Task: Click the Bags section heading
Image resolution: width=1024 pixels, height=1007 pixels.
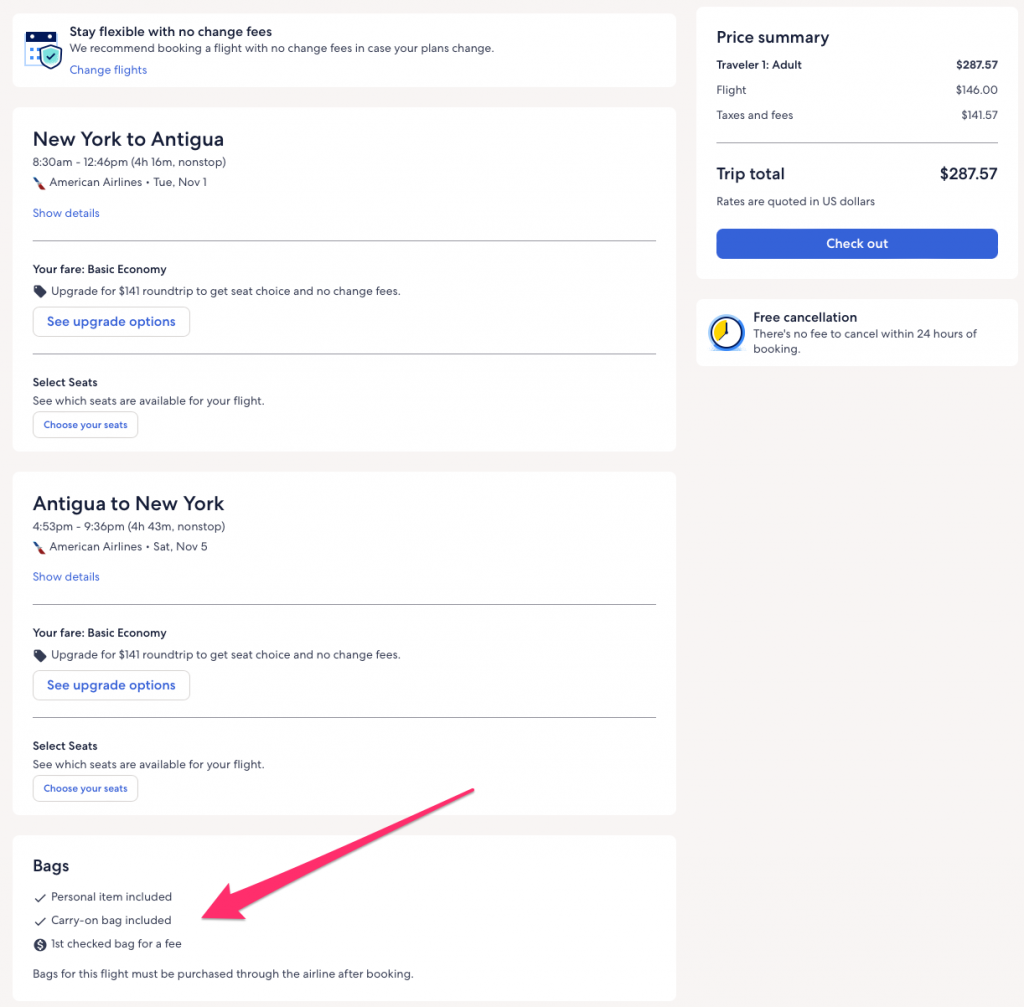Action: tap(51, 866)
